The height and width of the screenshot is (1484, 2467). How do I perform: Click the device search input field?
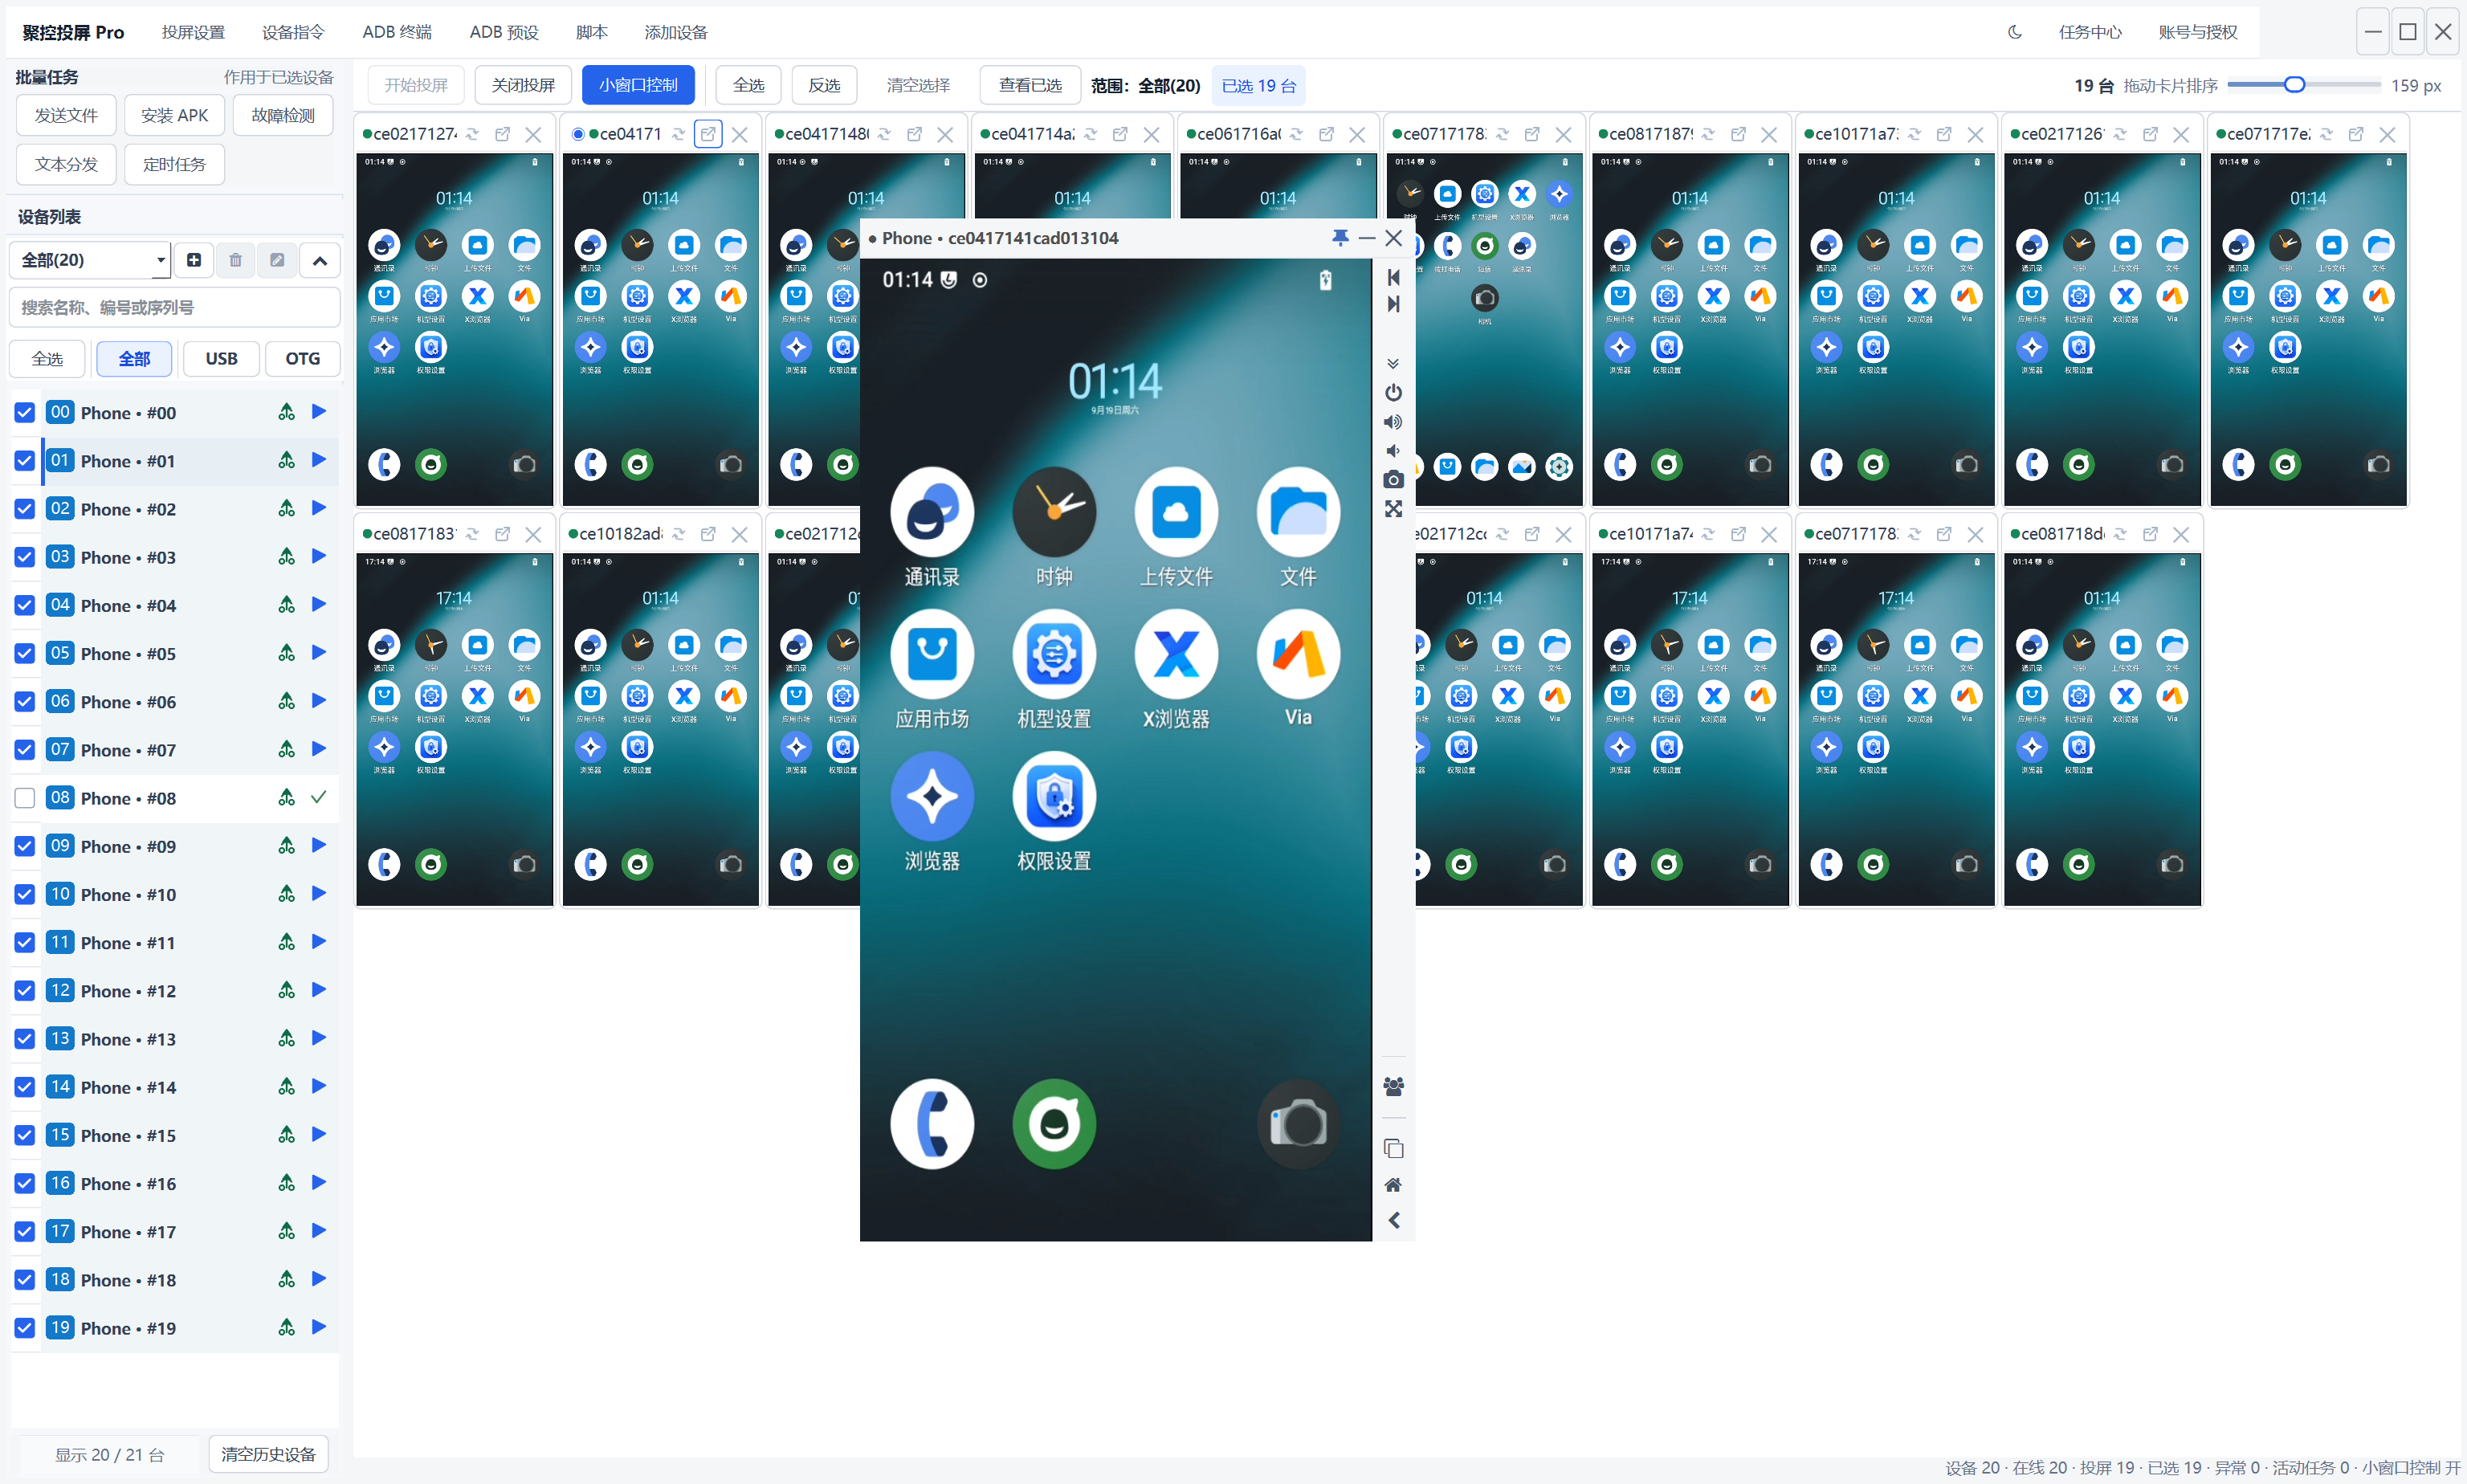tap(175, 307)
